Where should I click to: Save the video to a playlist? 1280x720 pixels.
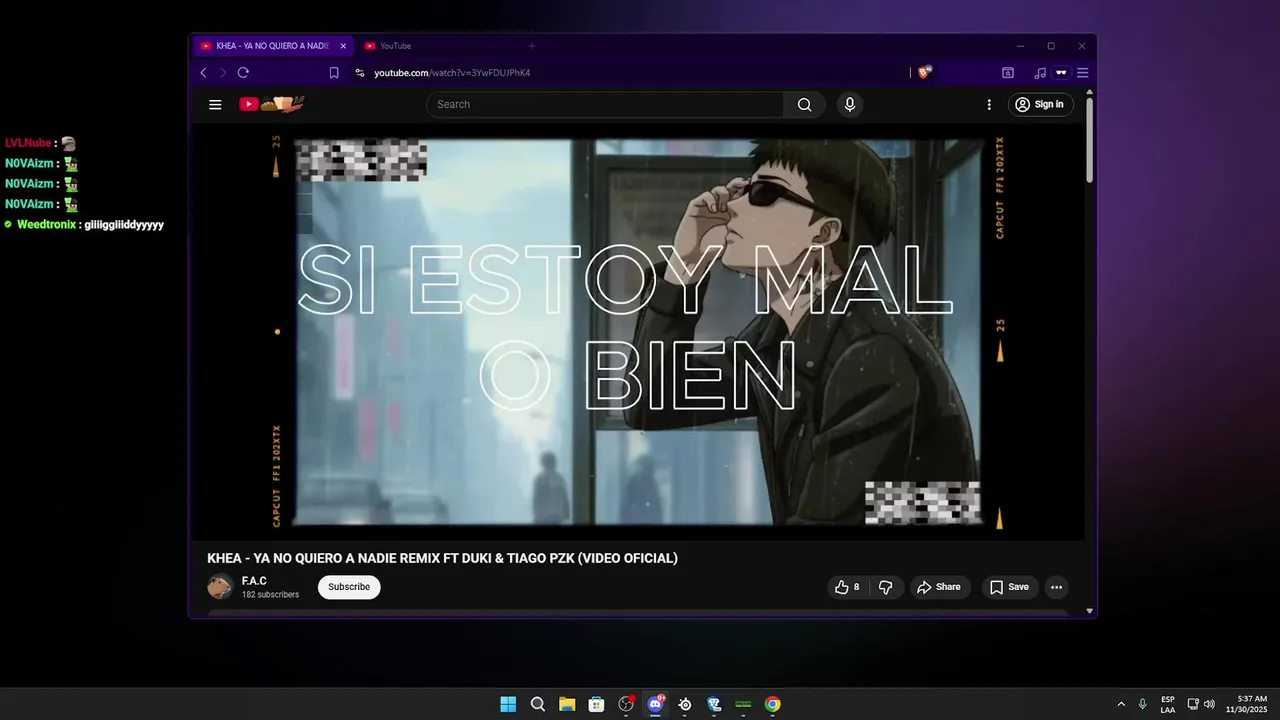pyautogui.click(x=1009, y=587)
